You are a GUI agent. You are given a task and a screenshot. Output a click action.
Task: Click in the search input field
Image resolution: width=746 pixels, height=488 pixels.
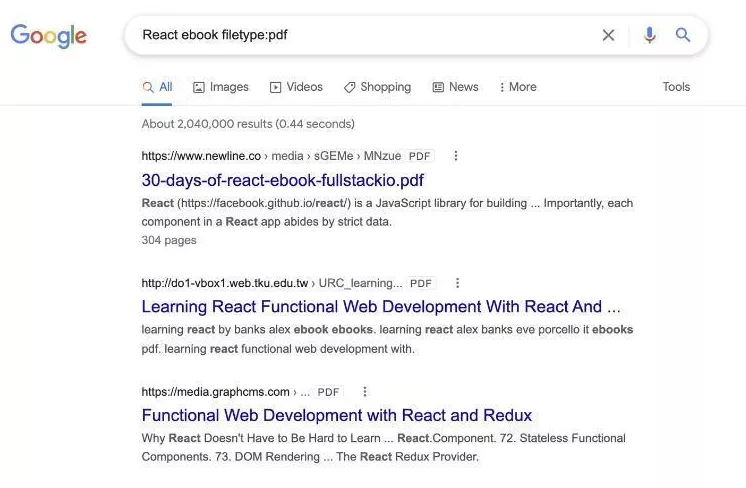pyautogui.click(x=360, y=35)
